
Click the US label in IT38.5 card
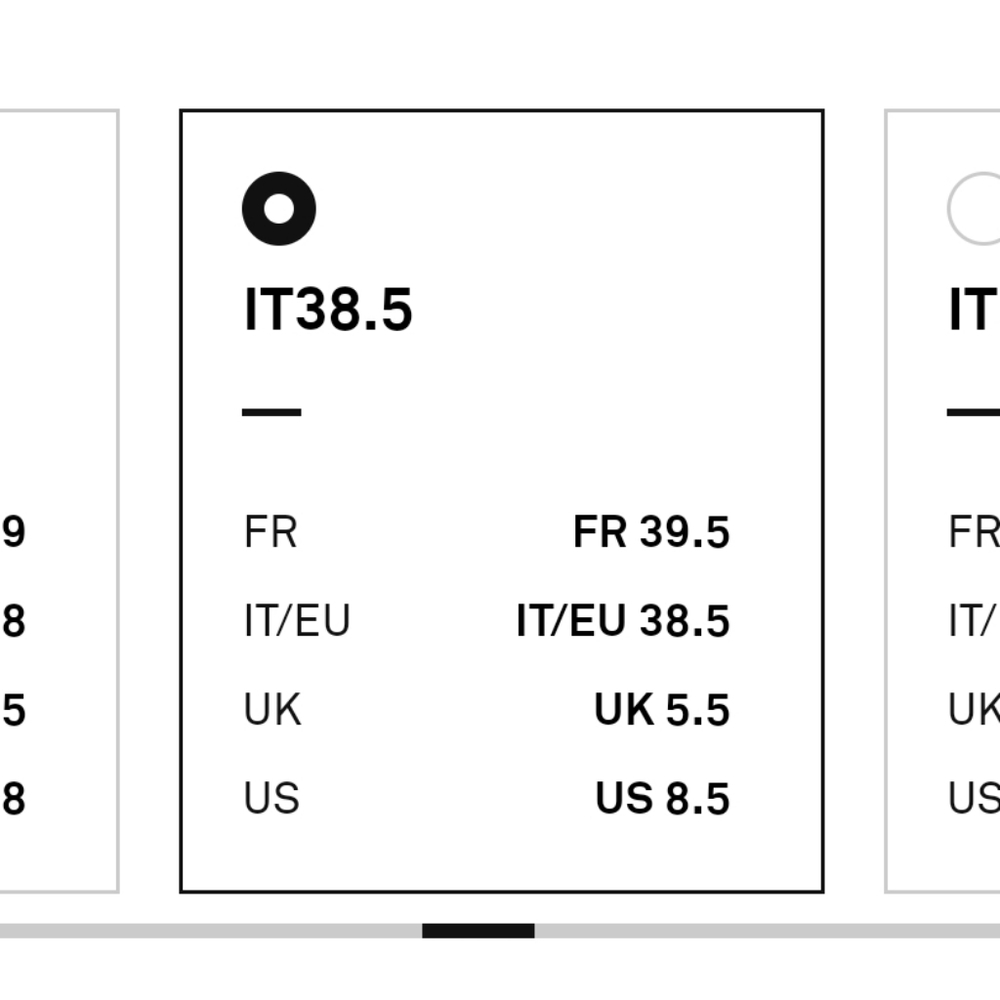coord(271,799)
